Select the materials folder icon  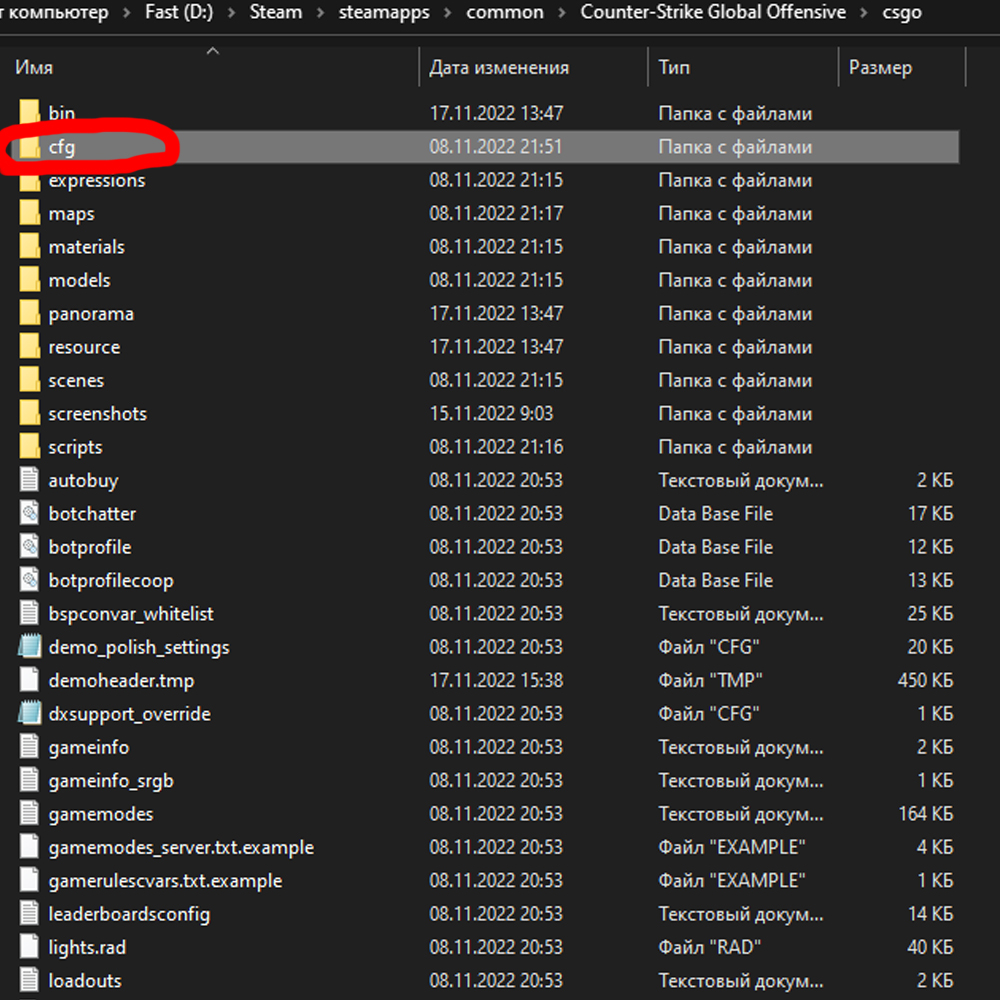[x=29, y=246]
